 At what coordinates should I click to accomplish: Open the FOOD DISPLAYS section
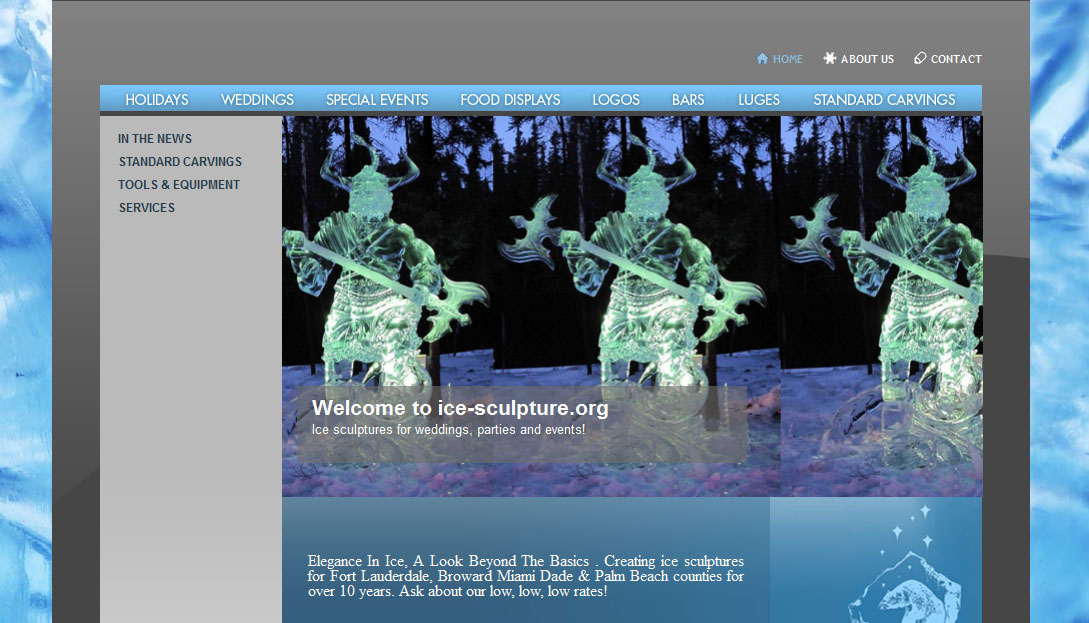pos(510,99)
